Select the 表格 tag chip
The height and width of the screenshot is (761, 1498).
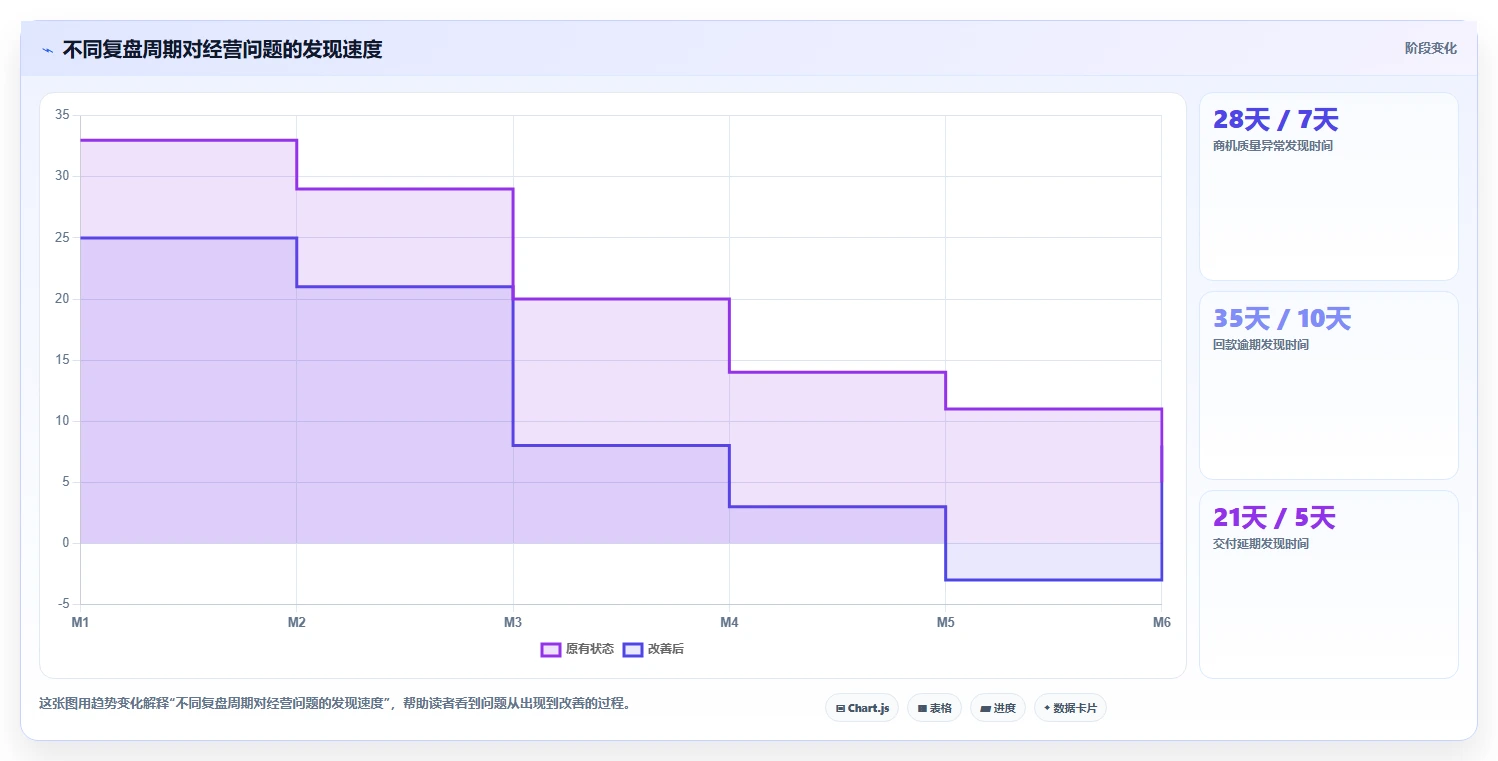(x=934, y=708)
